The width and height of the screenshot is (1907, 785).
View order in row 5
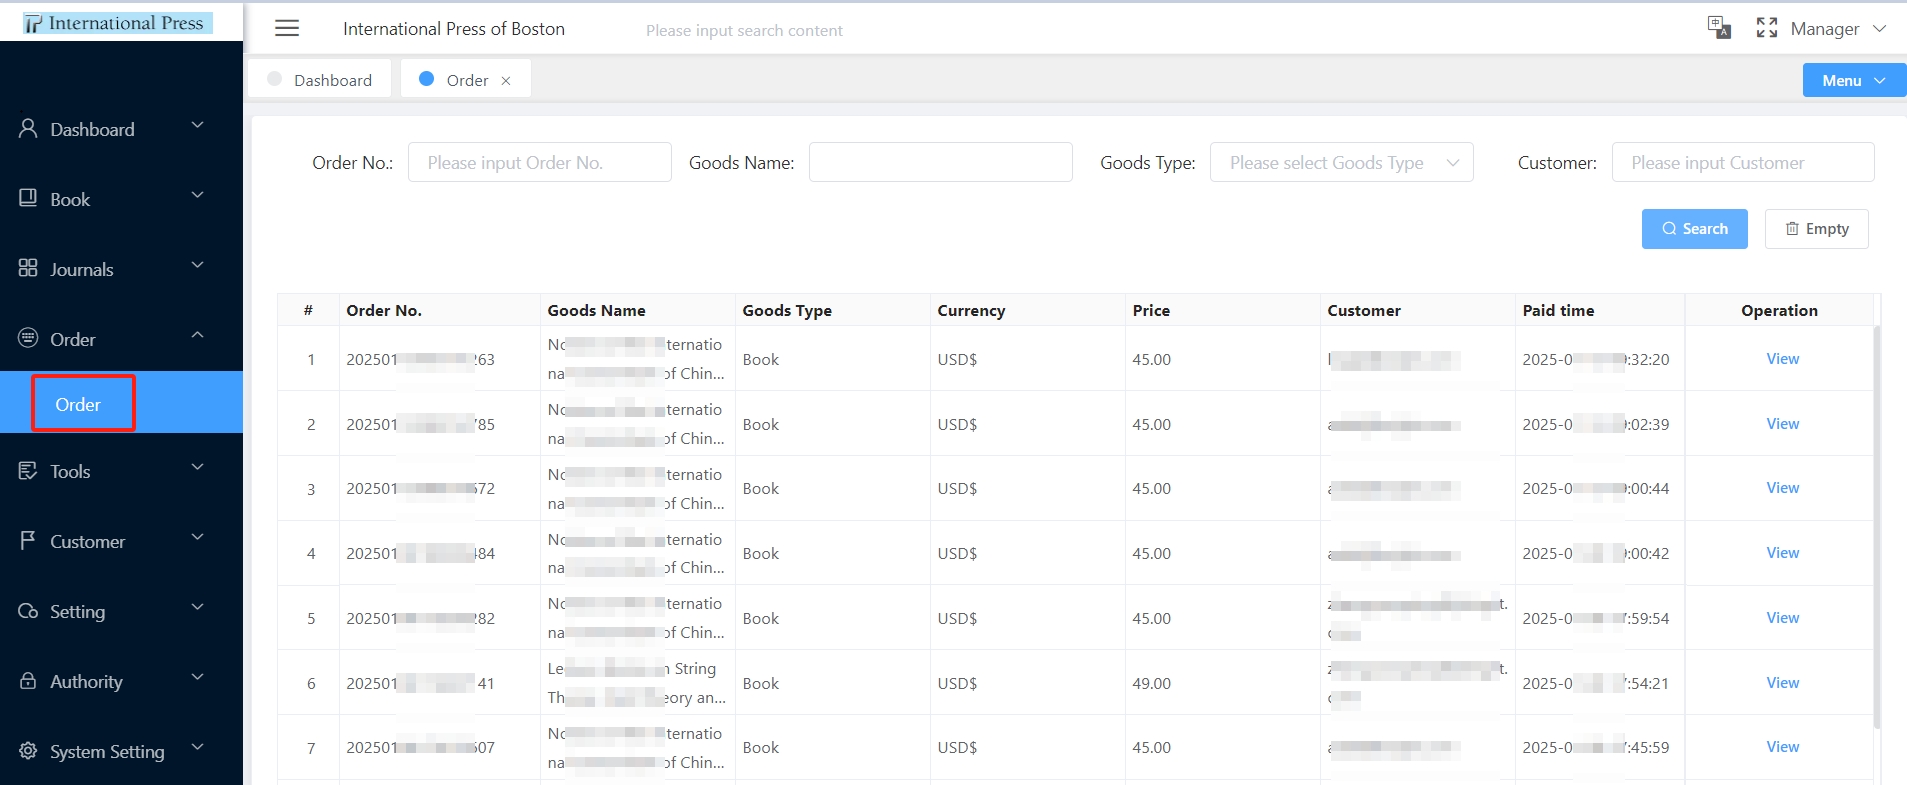click(x=1782, y=618)
